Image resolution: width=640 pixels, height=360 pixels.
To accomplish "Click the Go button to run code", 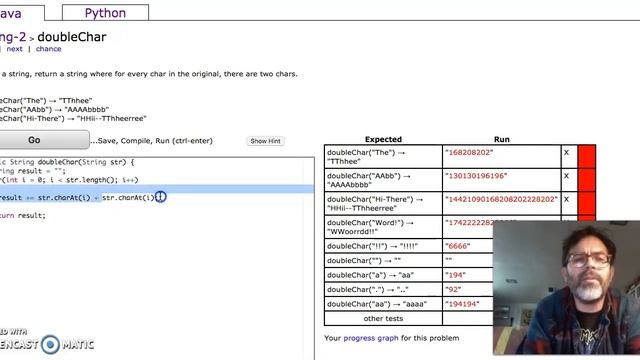I will click(44, 140).
